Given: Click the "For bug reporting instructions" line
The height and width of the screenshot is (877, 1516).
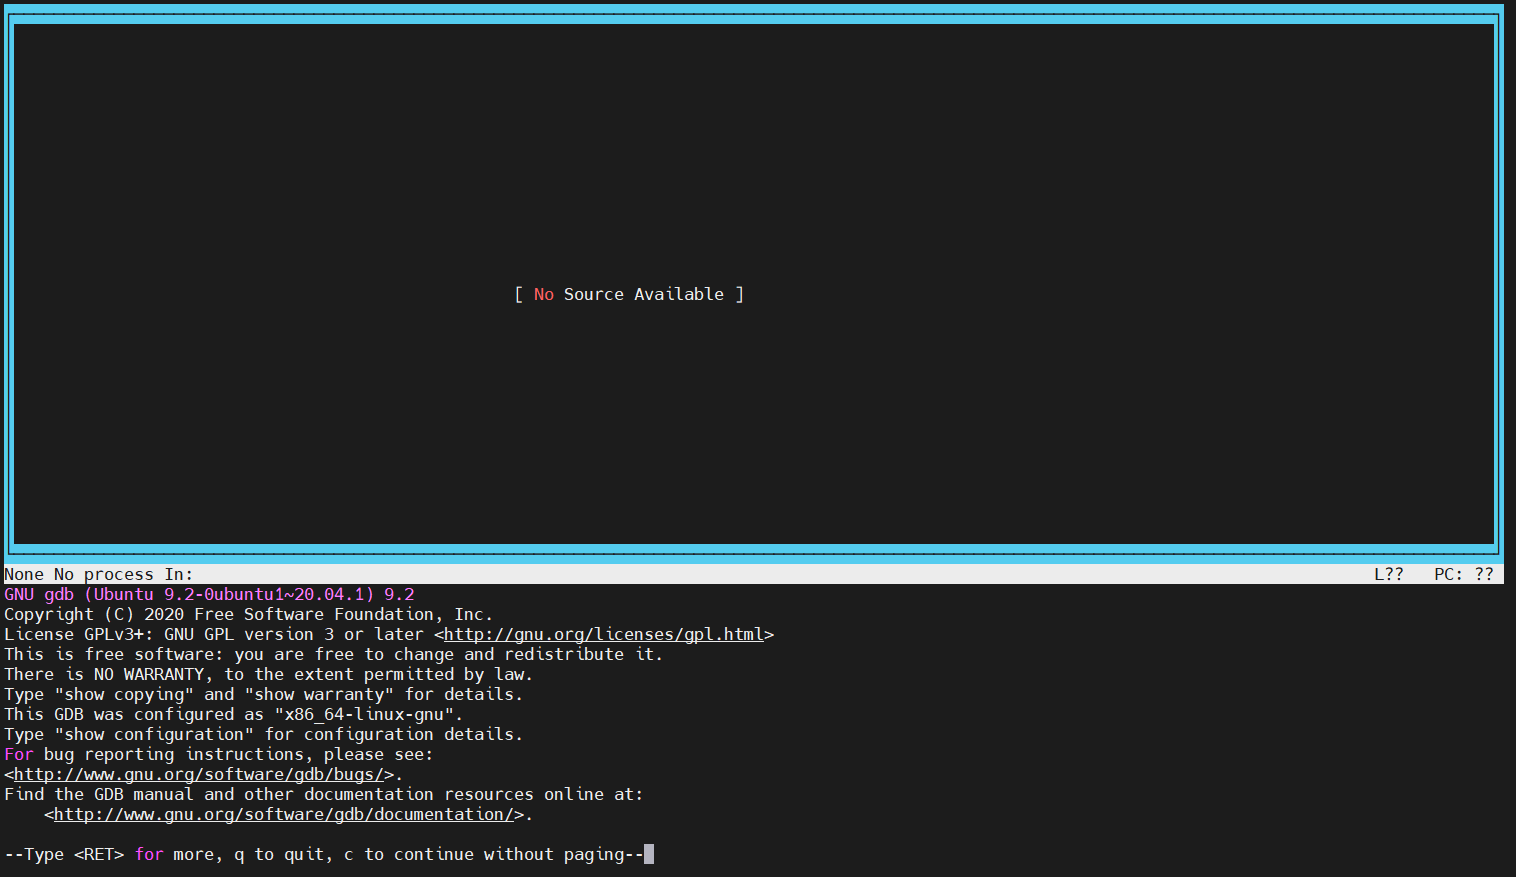Looking at the screenshot, I should click(218, 754).
